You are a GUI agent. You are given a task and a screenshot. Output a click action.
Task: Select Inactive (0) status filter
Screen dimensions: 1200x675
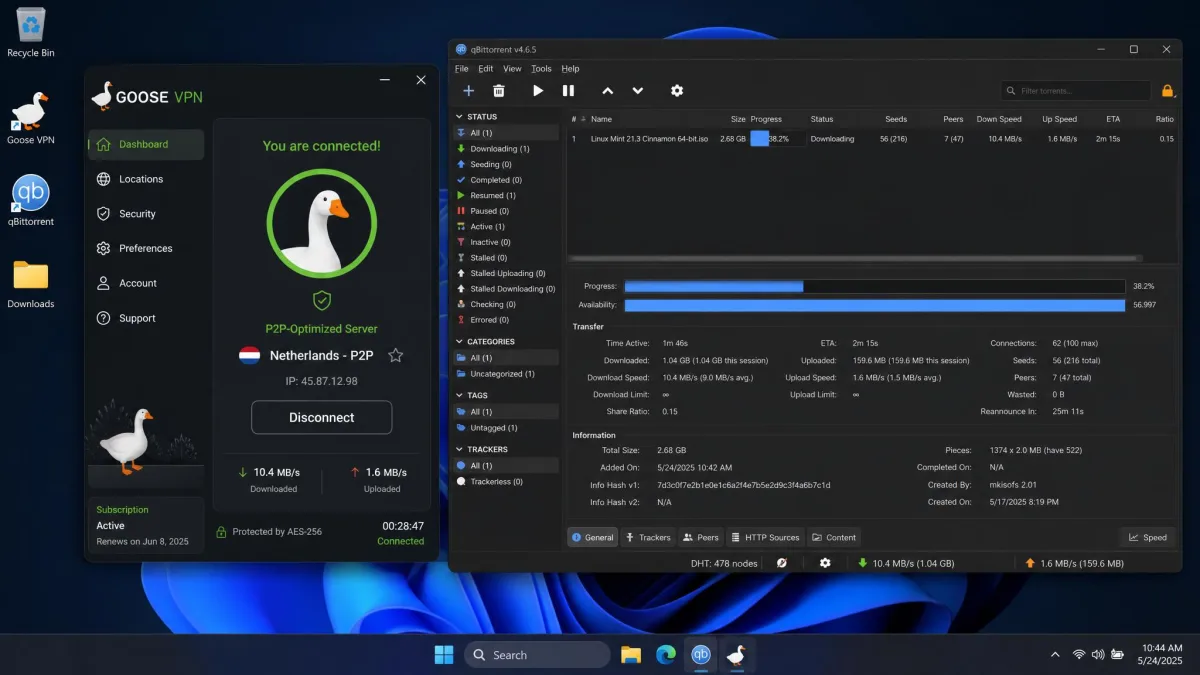506,242
